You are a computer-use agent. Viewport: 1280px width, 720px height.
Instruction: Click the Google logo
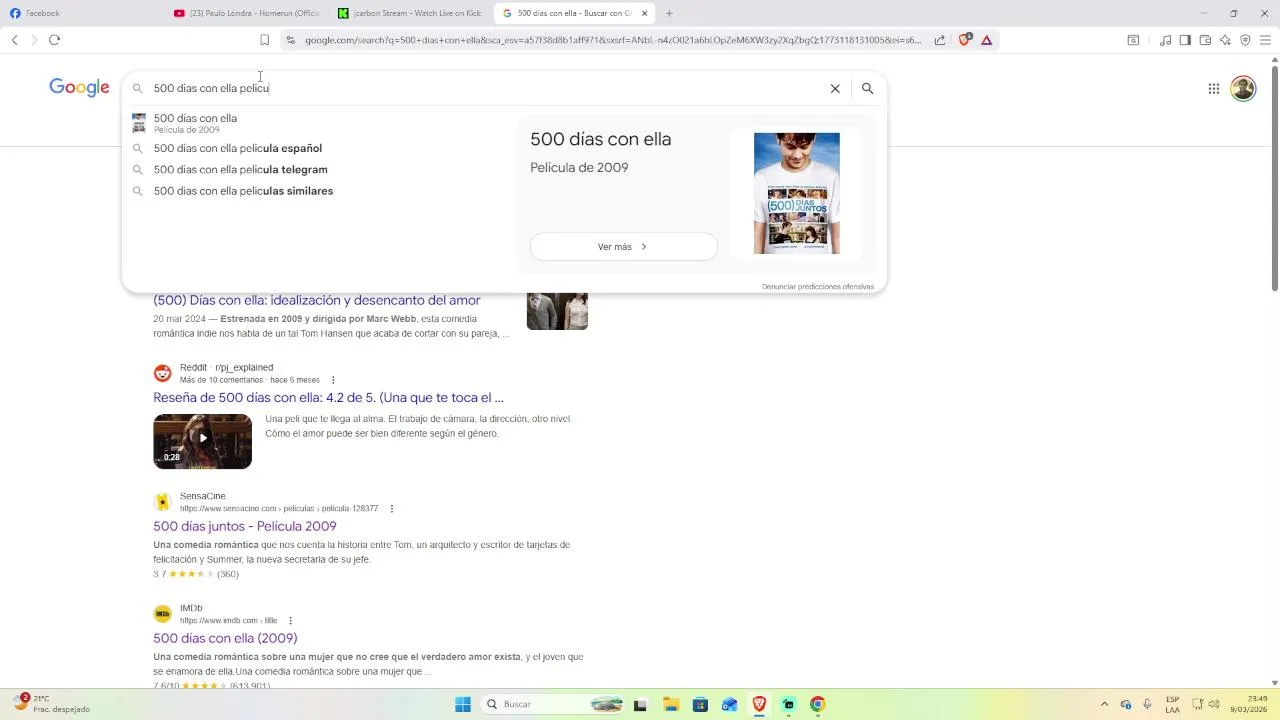click(79, 87)
